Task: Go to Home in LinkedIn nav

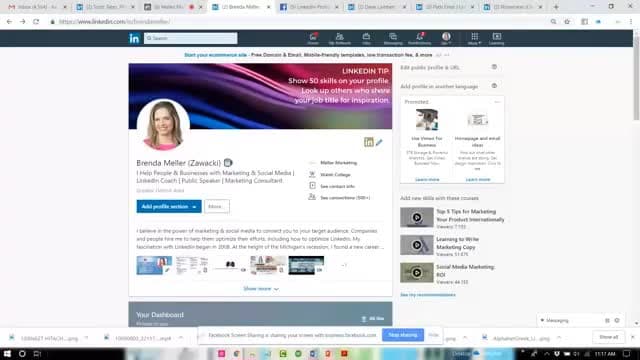Action: pyautogui.click(x=313, y=38)
